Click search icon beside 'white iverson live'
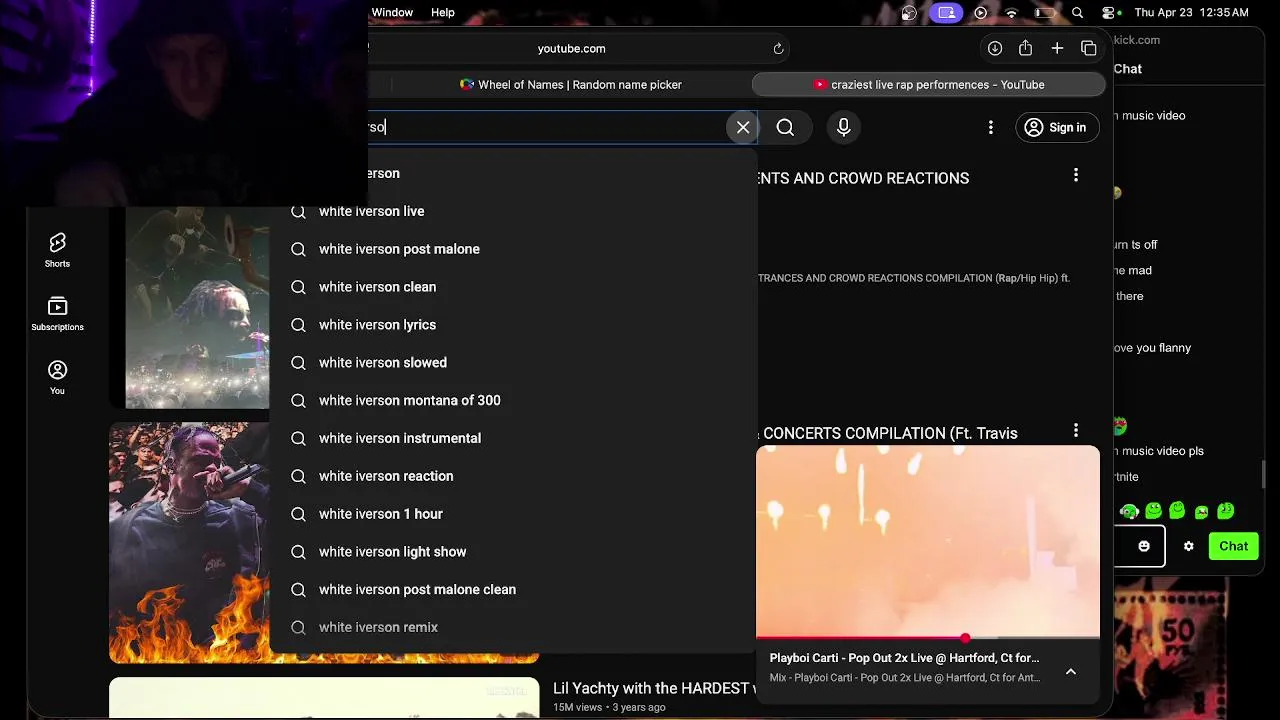Viewport: 1280px width, 720px height. [x=298, y=211]
